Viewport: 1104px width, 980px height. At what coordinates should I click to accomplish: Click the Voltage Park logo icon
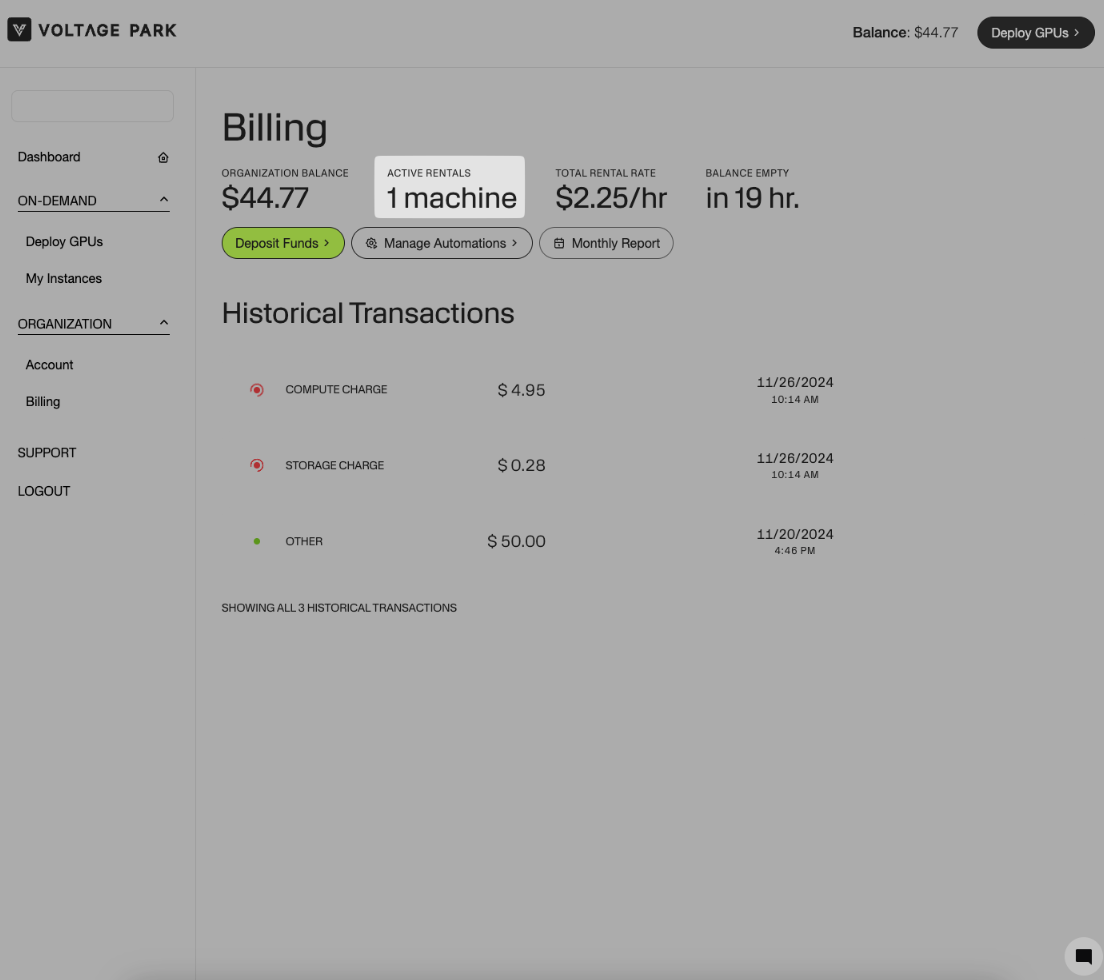click(x=20, y=30)
